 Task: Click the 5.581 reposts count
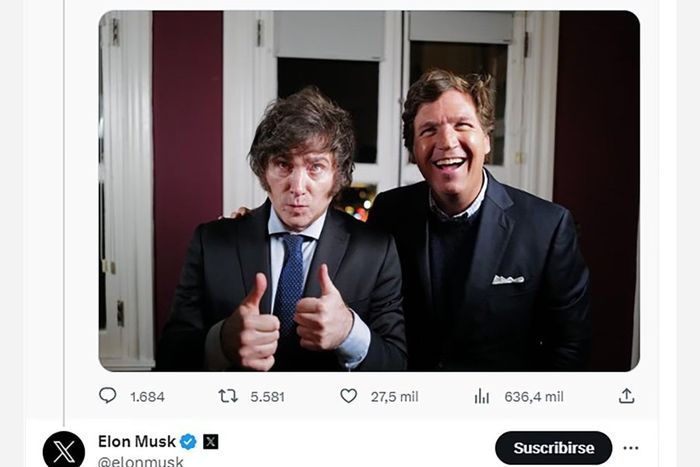[267, 397]
